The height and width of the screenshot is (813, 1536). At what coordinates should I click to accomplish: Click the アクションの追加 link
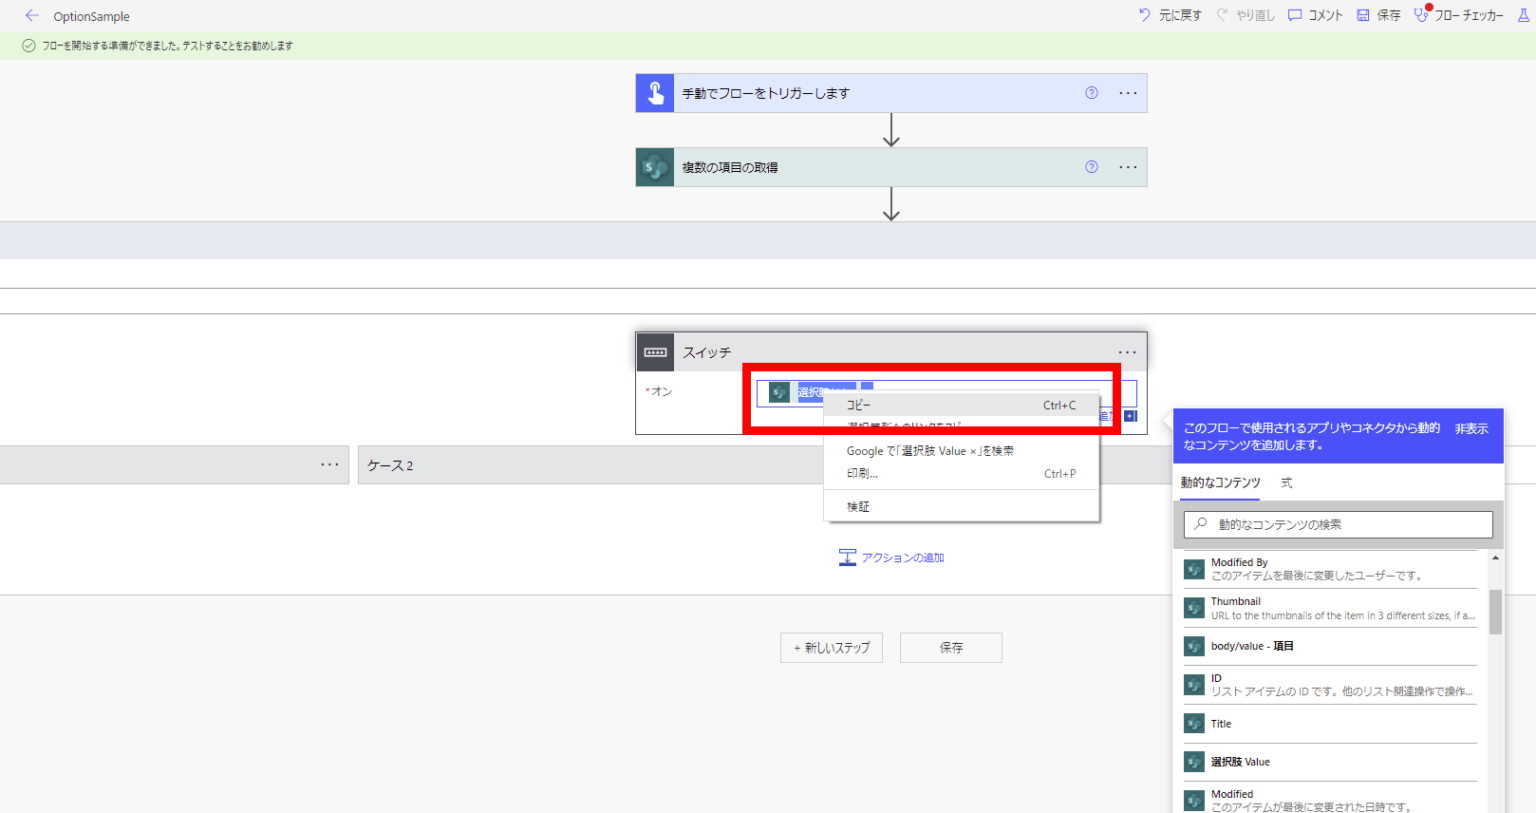tap(891, 558)
